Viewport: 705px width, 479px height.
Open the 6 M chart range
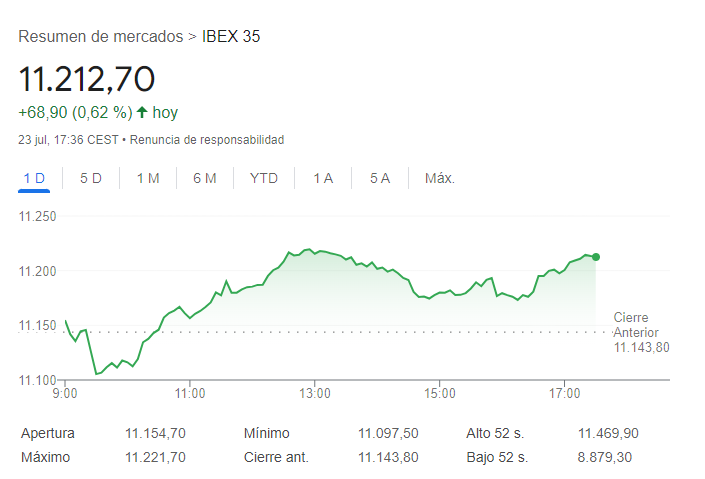point(205,178)
